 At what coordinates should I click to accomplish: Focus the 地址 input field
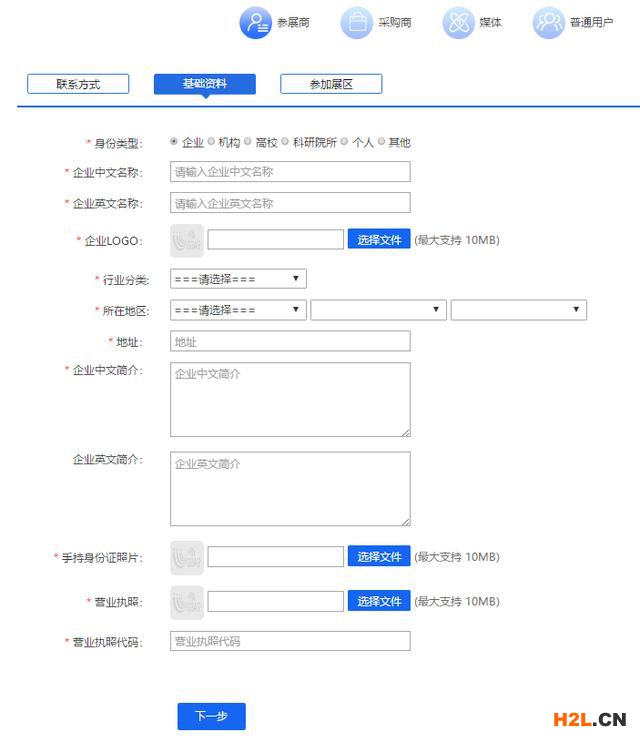click(290, 341)
